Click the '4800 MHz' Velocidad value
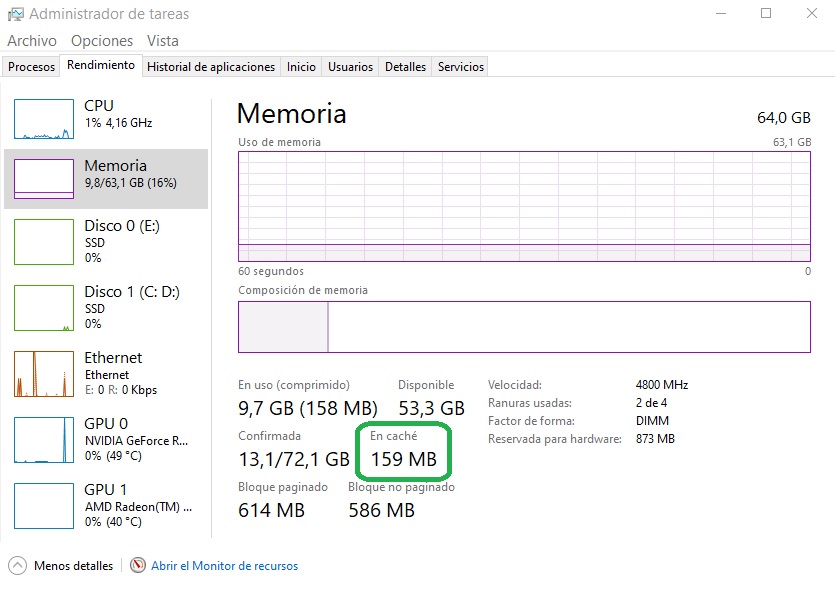This screenshot has height=590, width=835. 662,384
